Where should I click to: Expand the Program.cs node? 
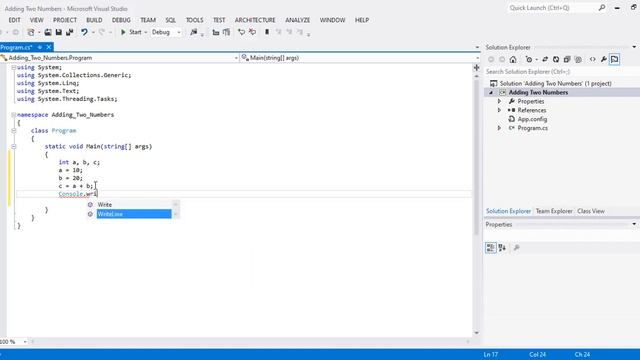pos(499,128)
